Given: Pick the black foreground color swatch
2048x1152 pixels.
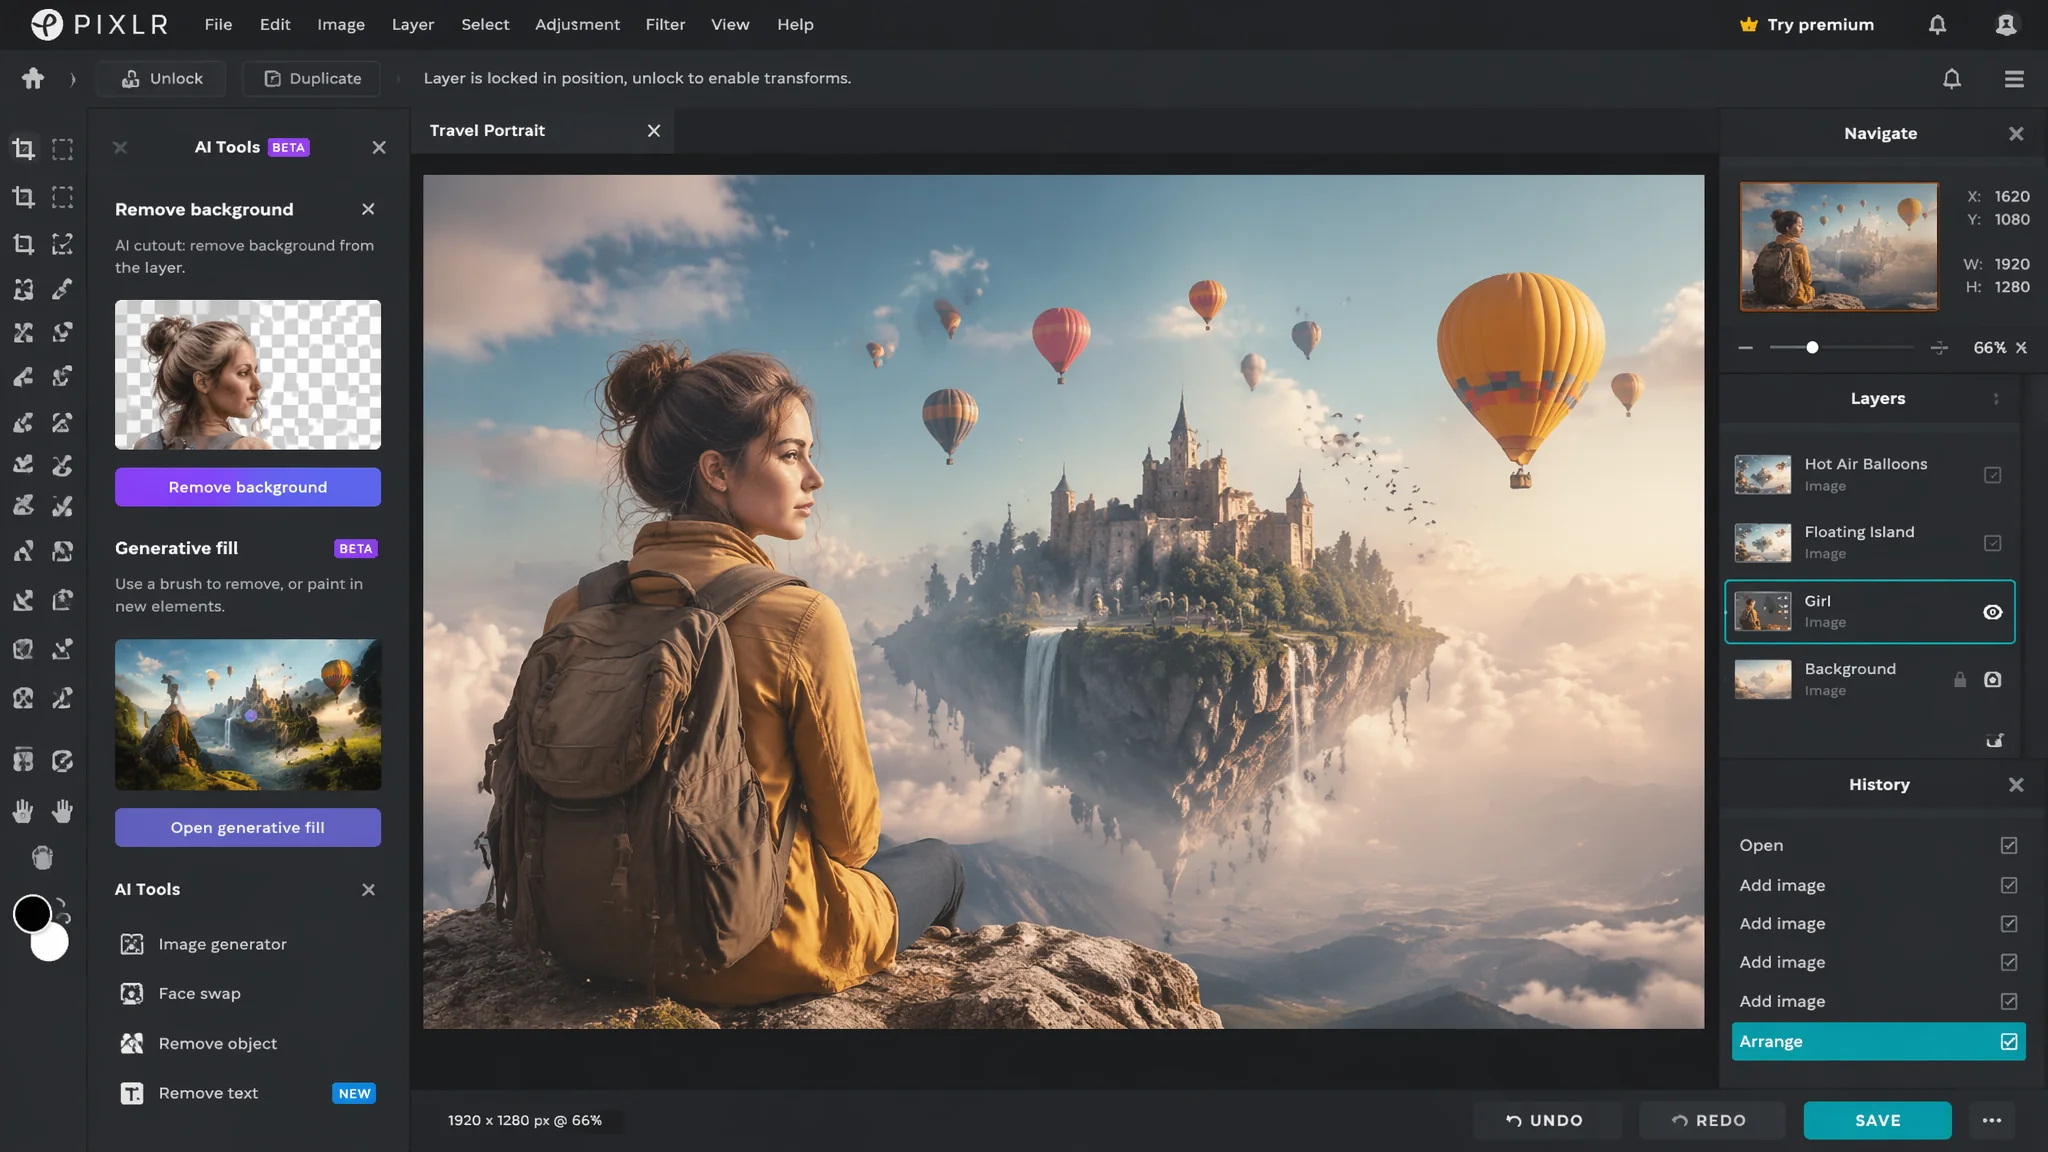Looking at the screenshot, I should click(32, 914).
